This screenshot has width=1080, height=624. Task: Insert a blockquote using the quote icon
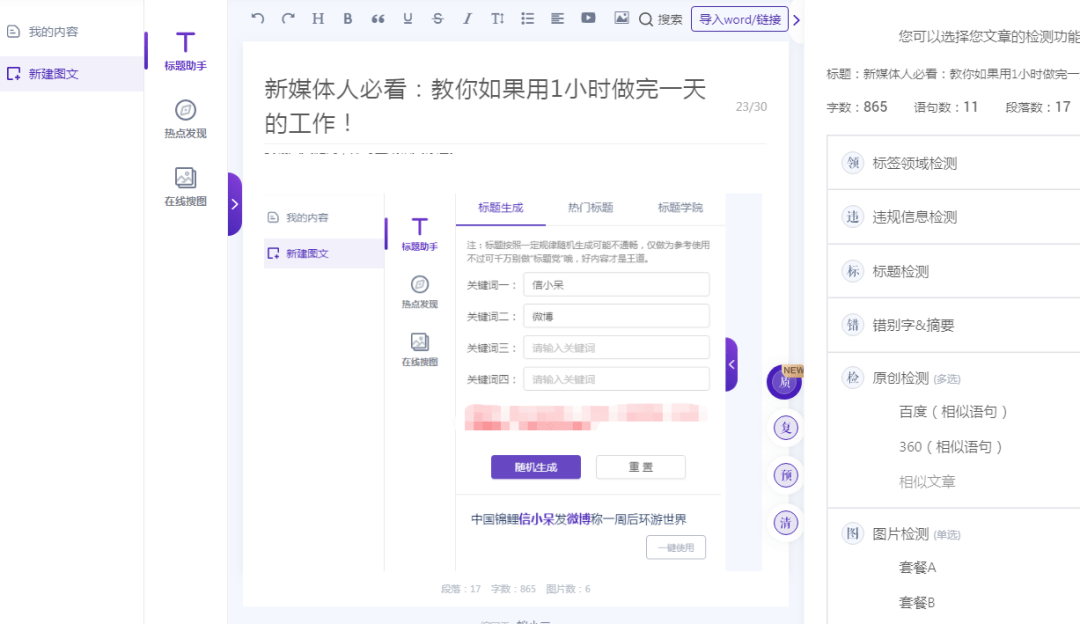[378, 18]
